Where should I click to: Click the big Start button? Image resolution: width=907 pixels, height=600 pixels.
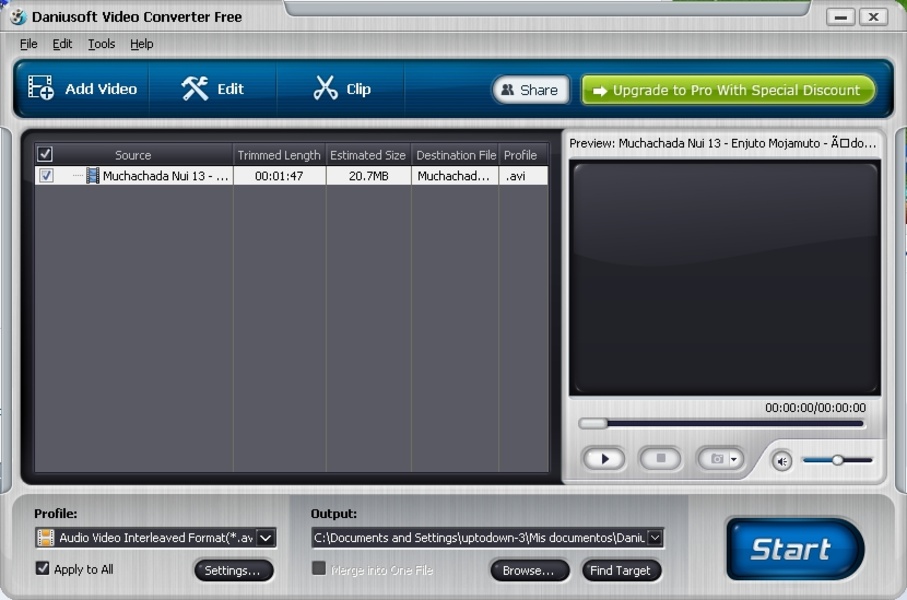pyautogui.click(x=793, y=549)
